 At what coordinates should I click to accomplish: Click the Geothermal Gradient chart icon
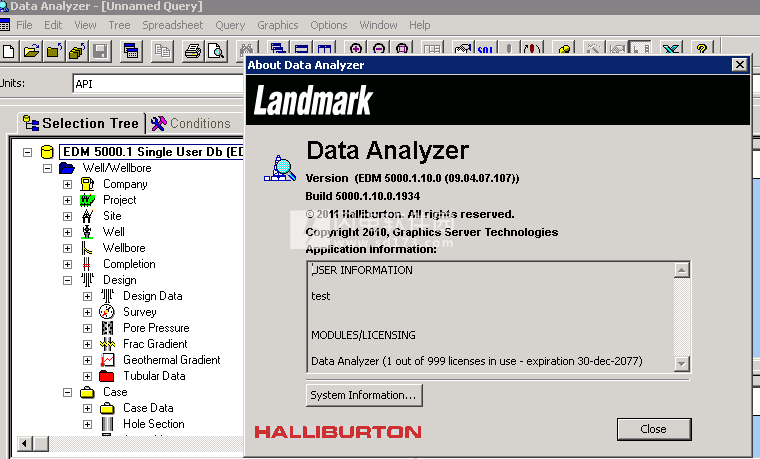pyautogui.click(x=107, y=360)
